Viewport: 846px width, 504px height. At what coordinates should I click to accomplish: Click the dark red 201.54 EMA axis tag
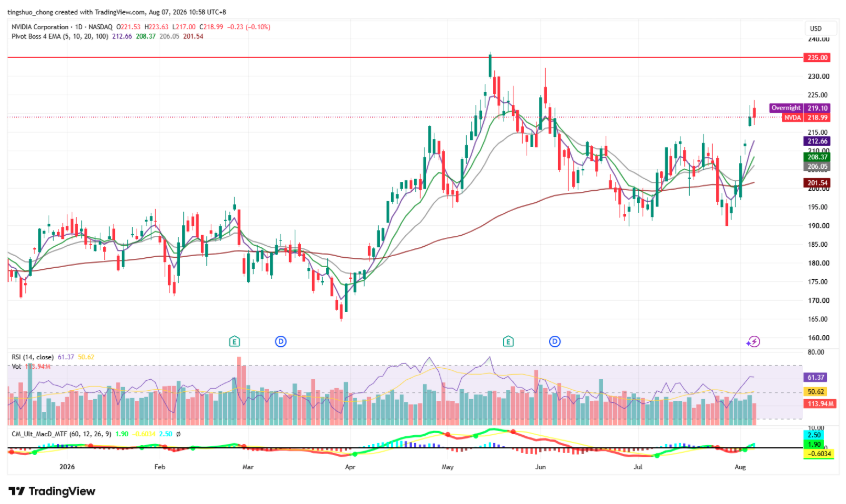pos(816,183)
